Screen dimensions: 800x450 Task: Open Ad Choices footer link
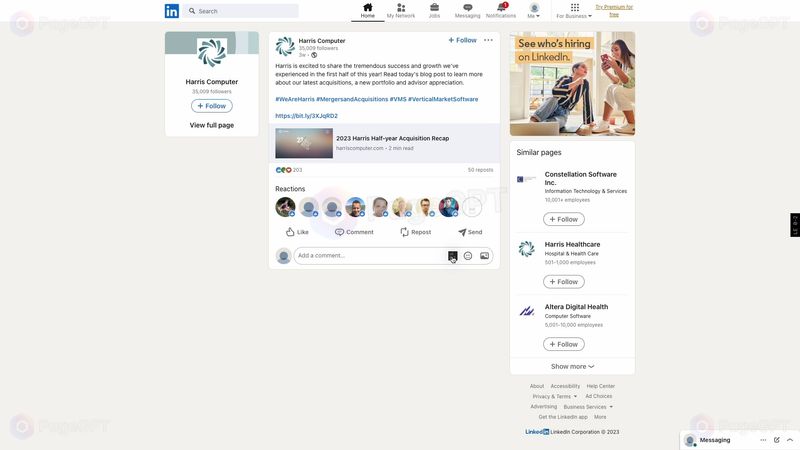[598, 396]
